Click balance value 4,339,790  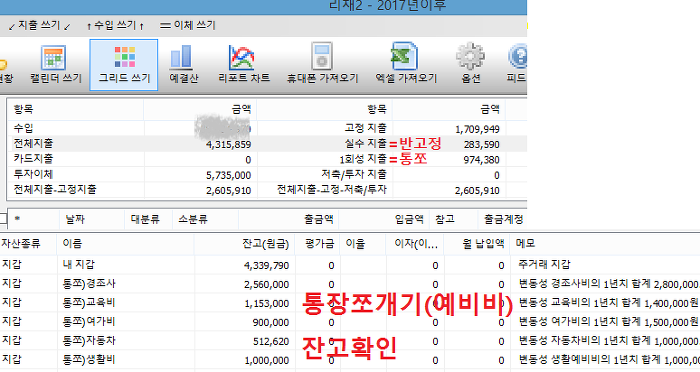pyautogui.click(x=267, y=266)
